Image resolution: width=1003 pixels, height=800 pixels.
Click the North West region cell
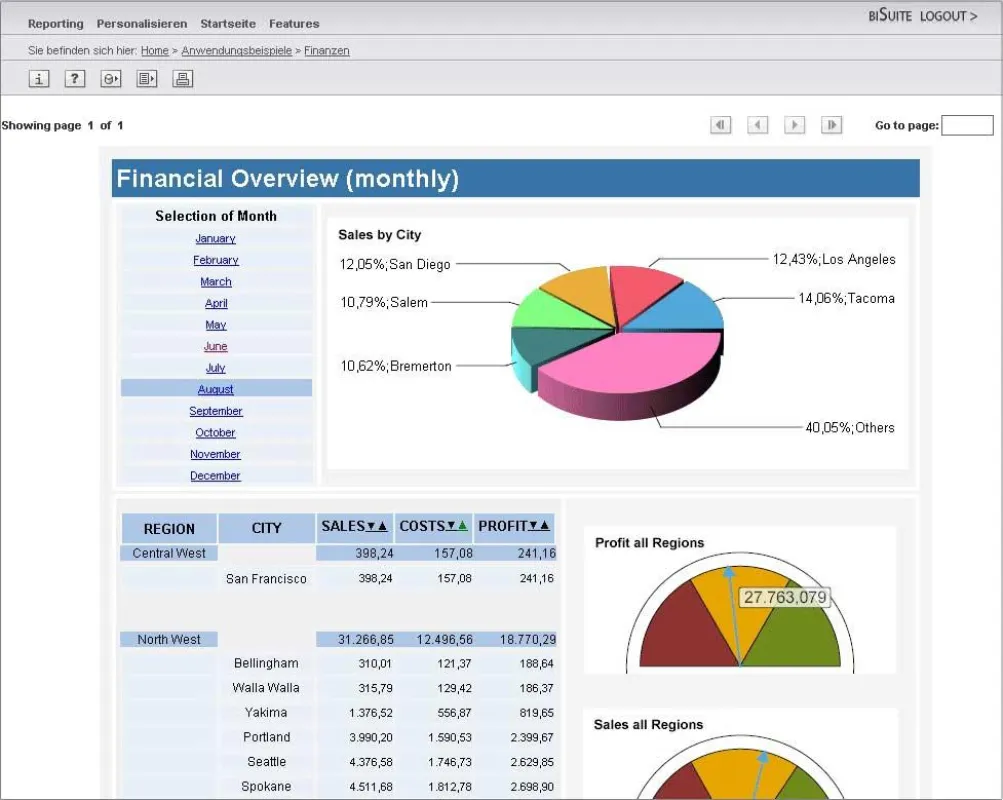click(169, 639)
